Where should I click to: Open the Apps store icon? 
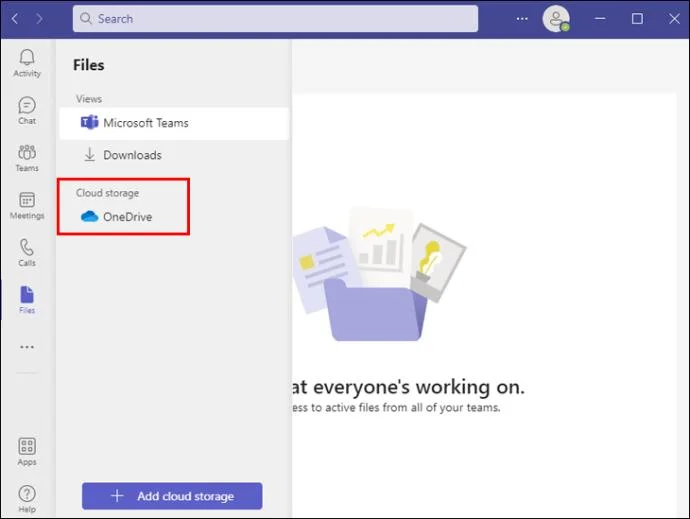point(27,452)
